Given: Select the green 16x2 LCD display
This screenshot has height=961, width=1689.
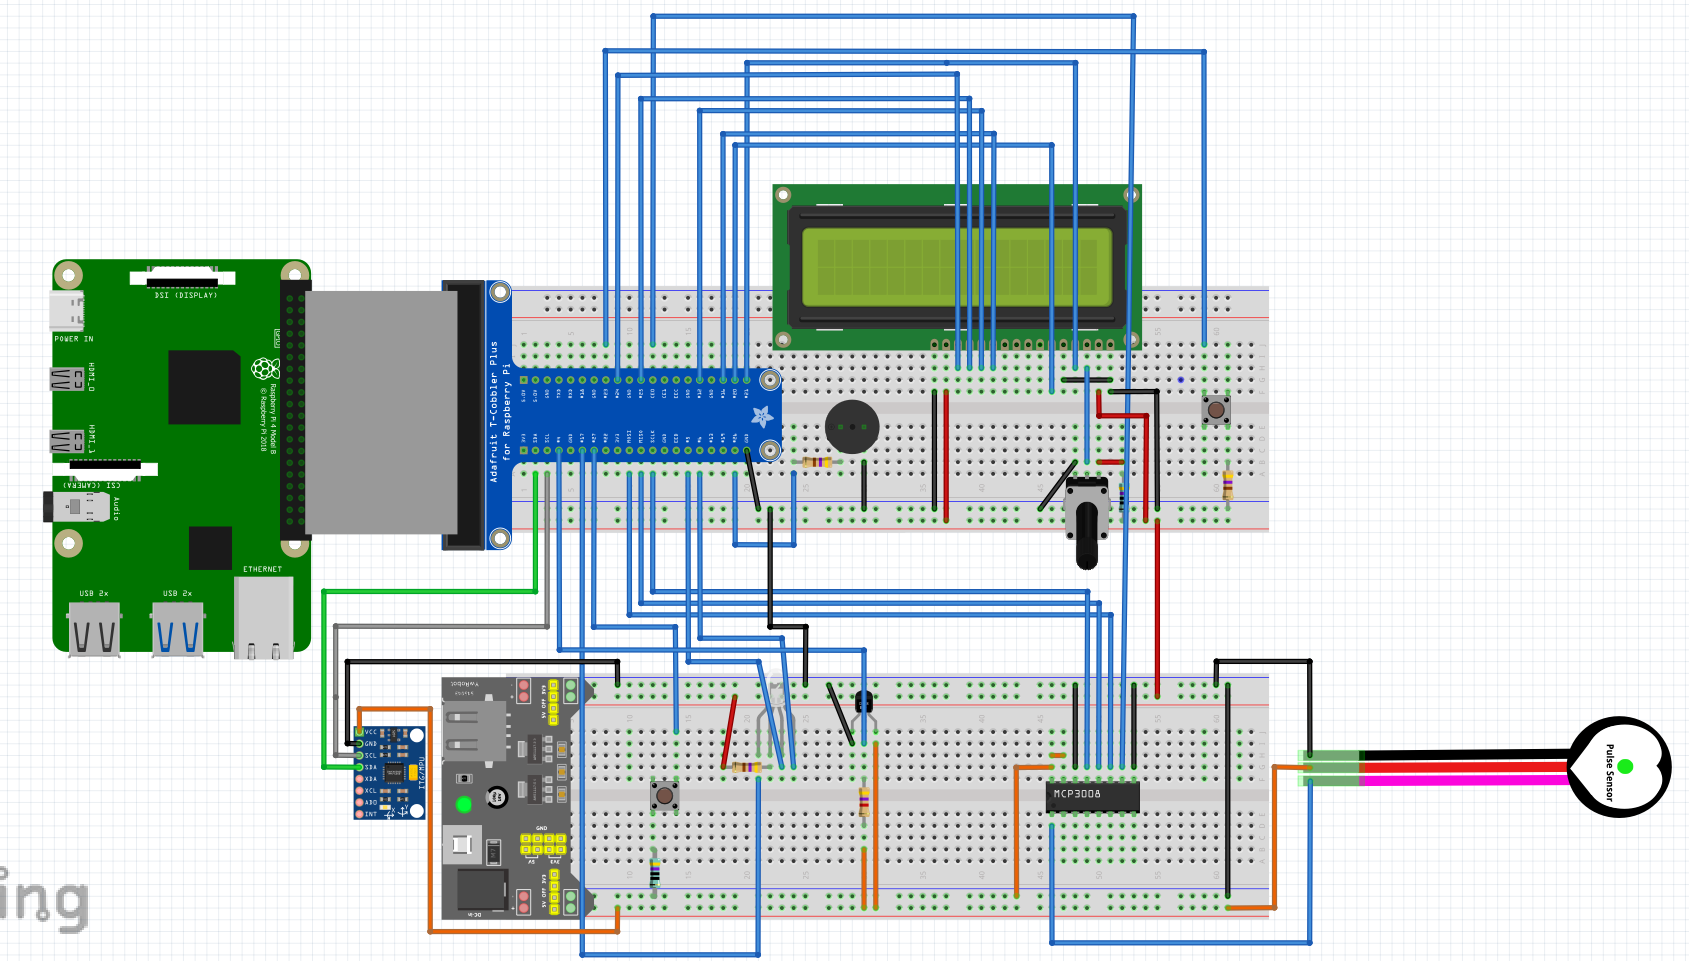Looking at the screenshot, I should coord(957,267).
